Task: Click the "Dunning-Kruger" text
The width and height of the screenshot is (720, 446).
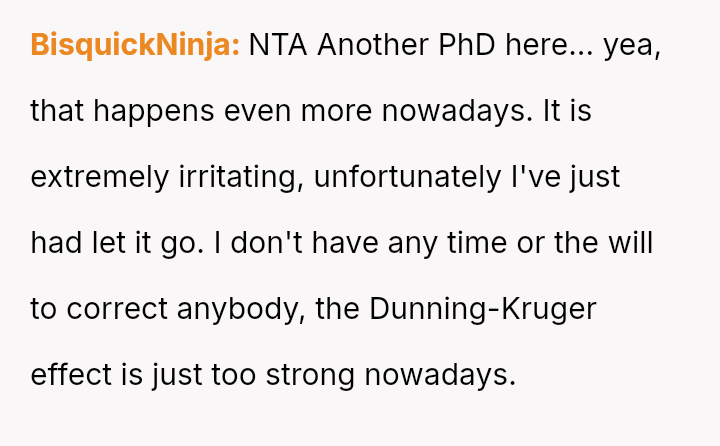Action: click(x=482, y=309)
